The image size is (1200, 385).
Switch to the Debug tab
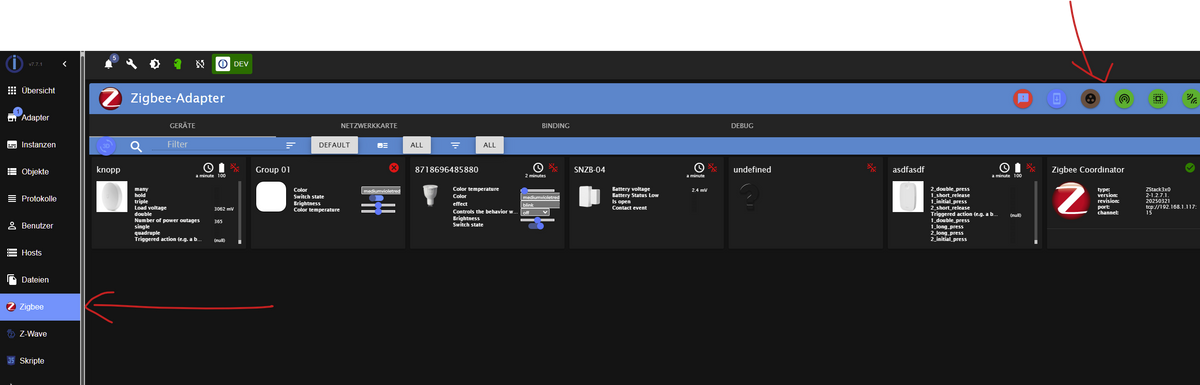point(742,126)
